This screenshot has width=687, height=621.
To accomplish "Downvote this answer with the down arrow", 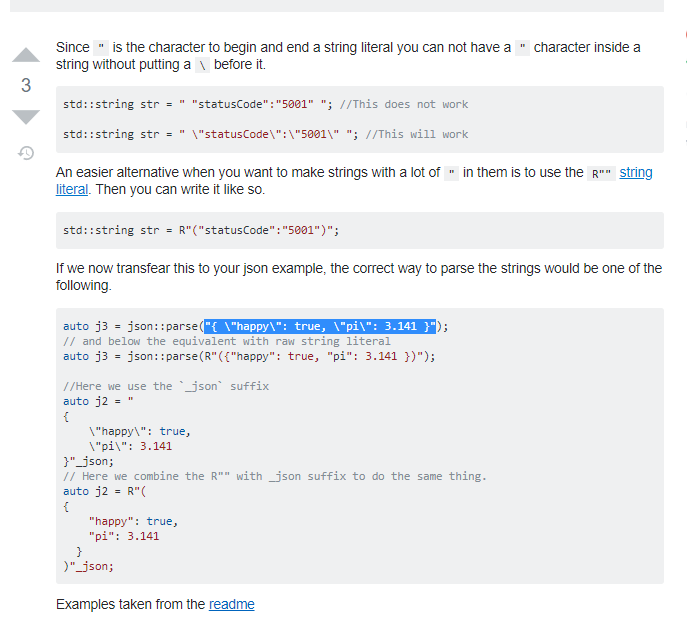I will coord(26,117).
